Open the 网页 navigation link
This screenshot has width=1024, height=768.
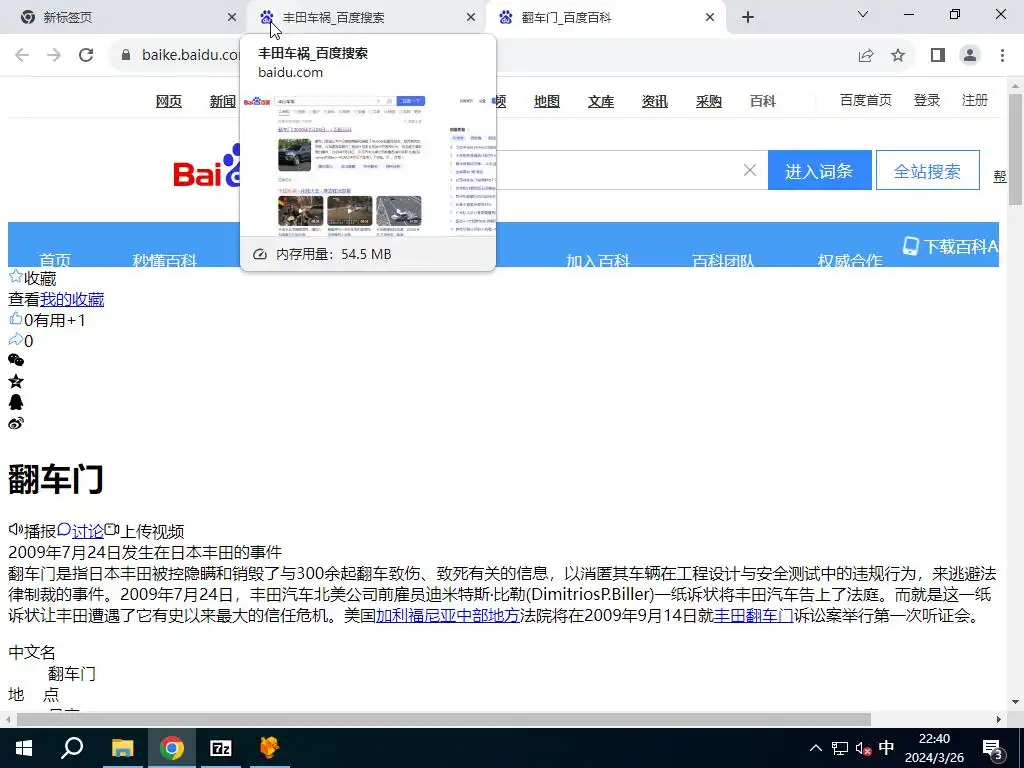[x=168, y=101]
